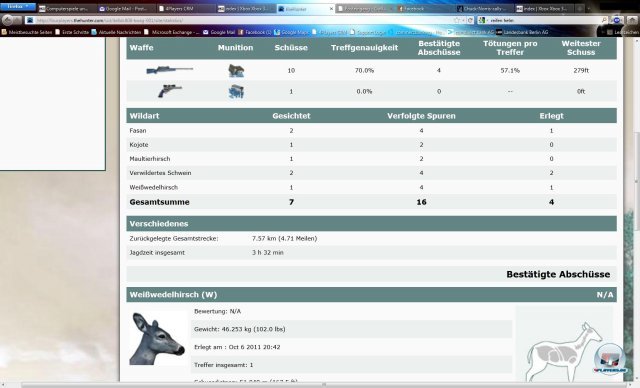
Task: Click the Maultierhirsch species row
Action: click(371, 159)
